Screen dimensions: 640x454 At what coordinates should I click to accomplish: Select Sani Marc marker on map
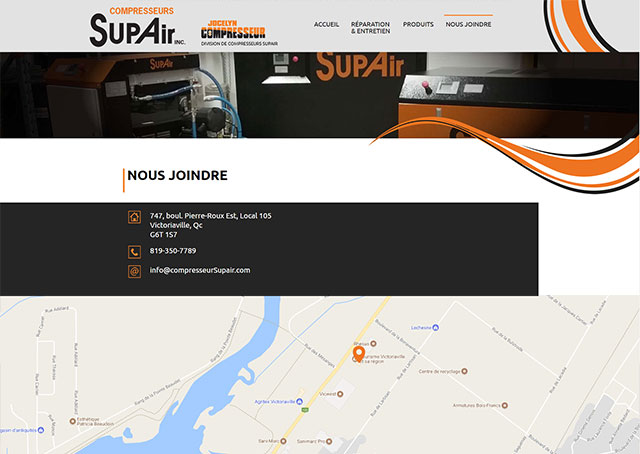283,441
